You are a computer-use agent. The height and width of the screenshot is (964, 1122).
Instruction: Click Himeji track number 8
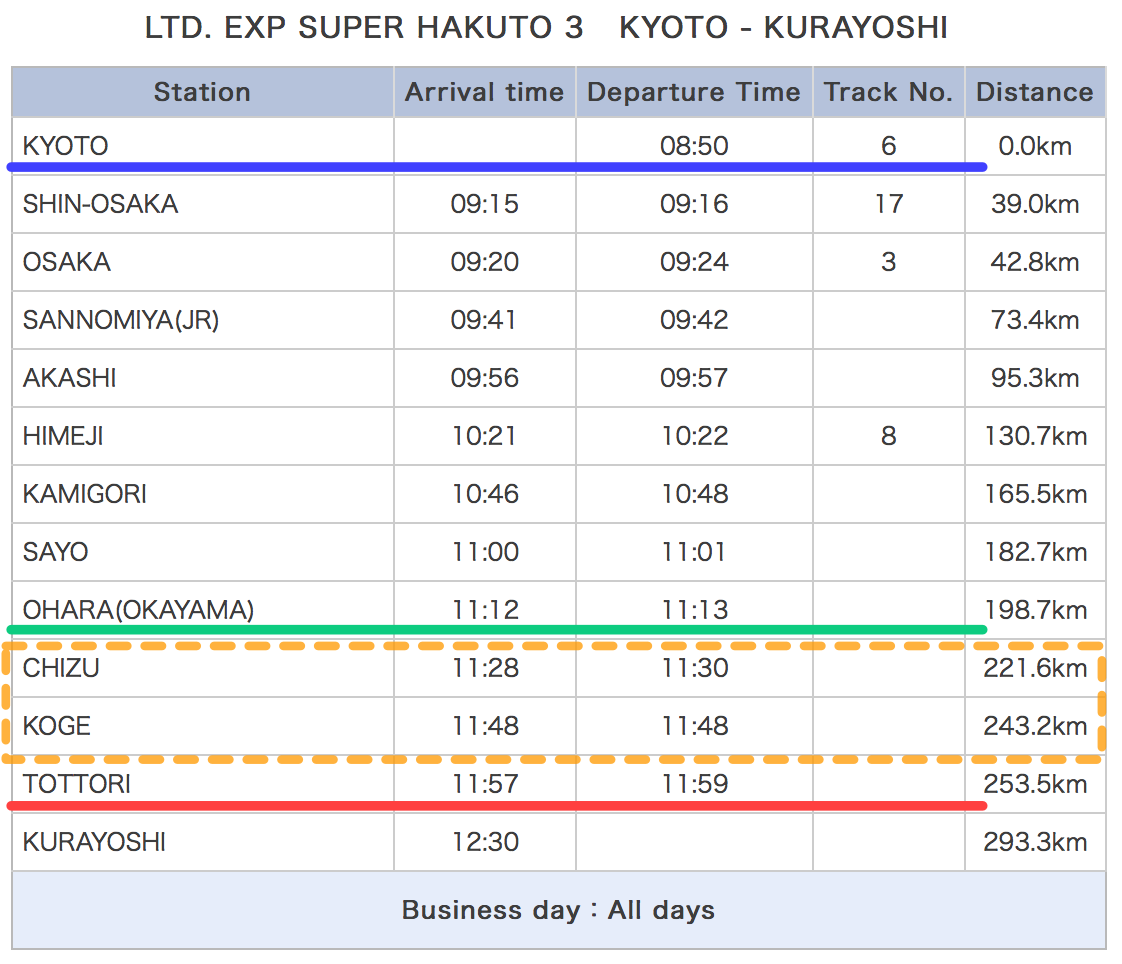889,436
